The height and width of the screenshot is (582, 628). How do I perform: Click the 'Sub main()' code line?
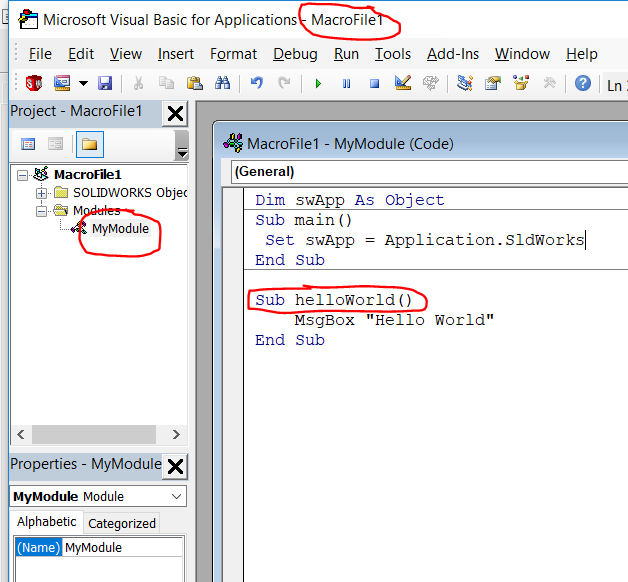click(303, 220)
